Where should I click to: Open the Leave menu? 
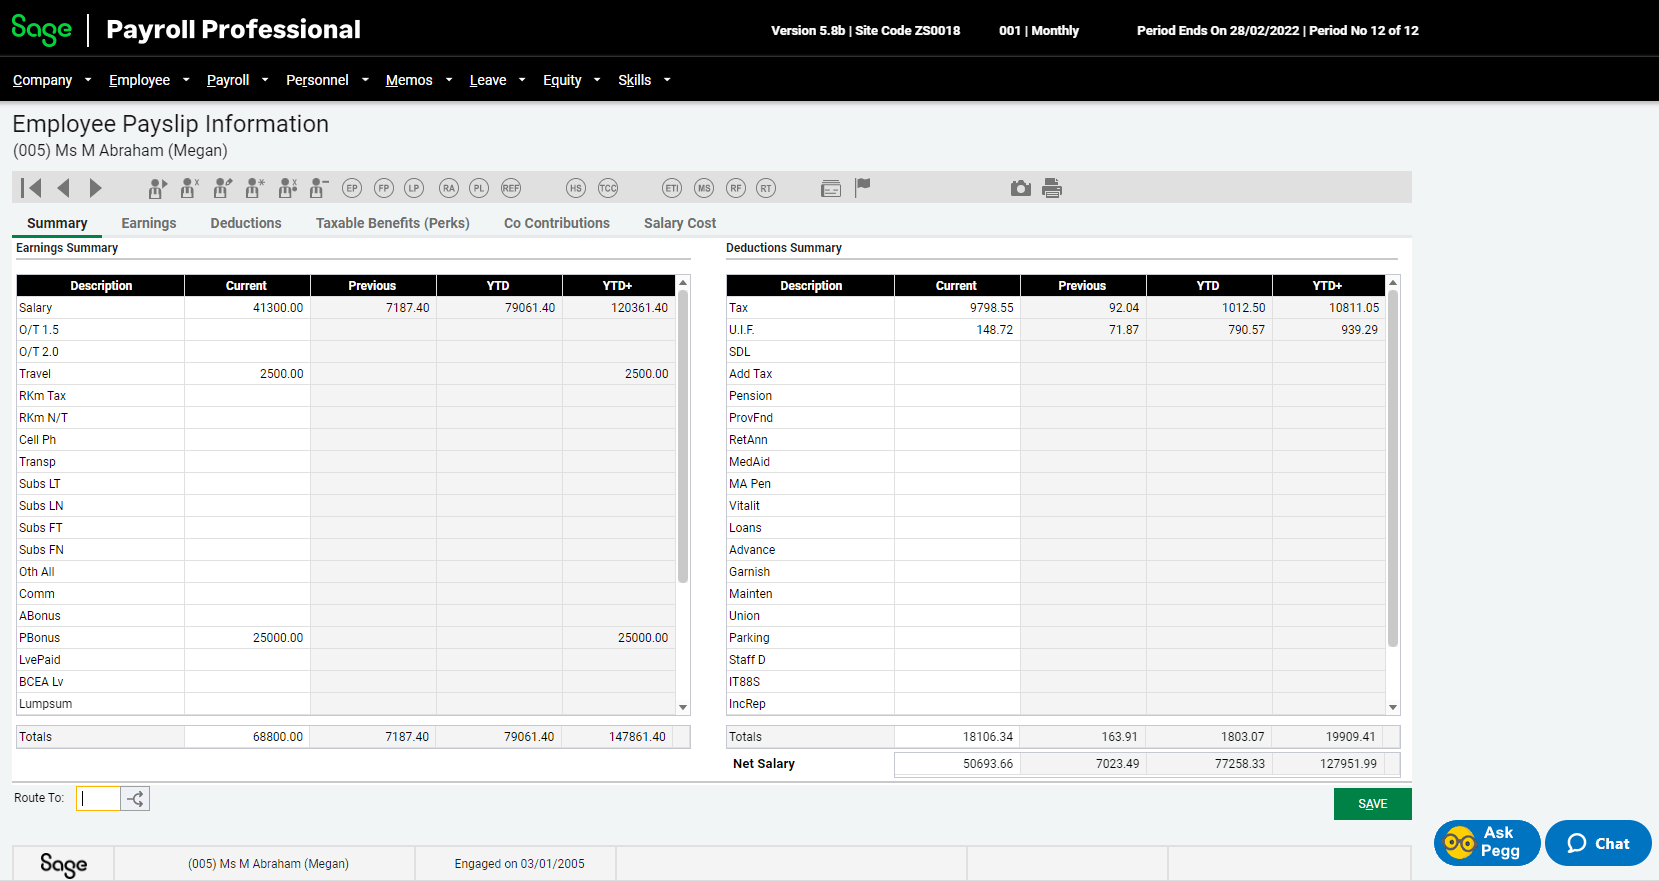click(x=497, y=80)
